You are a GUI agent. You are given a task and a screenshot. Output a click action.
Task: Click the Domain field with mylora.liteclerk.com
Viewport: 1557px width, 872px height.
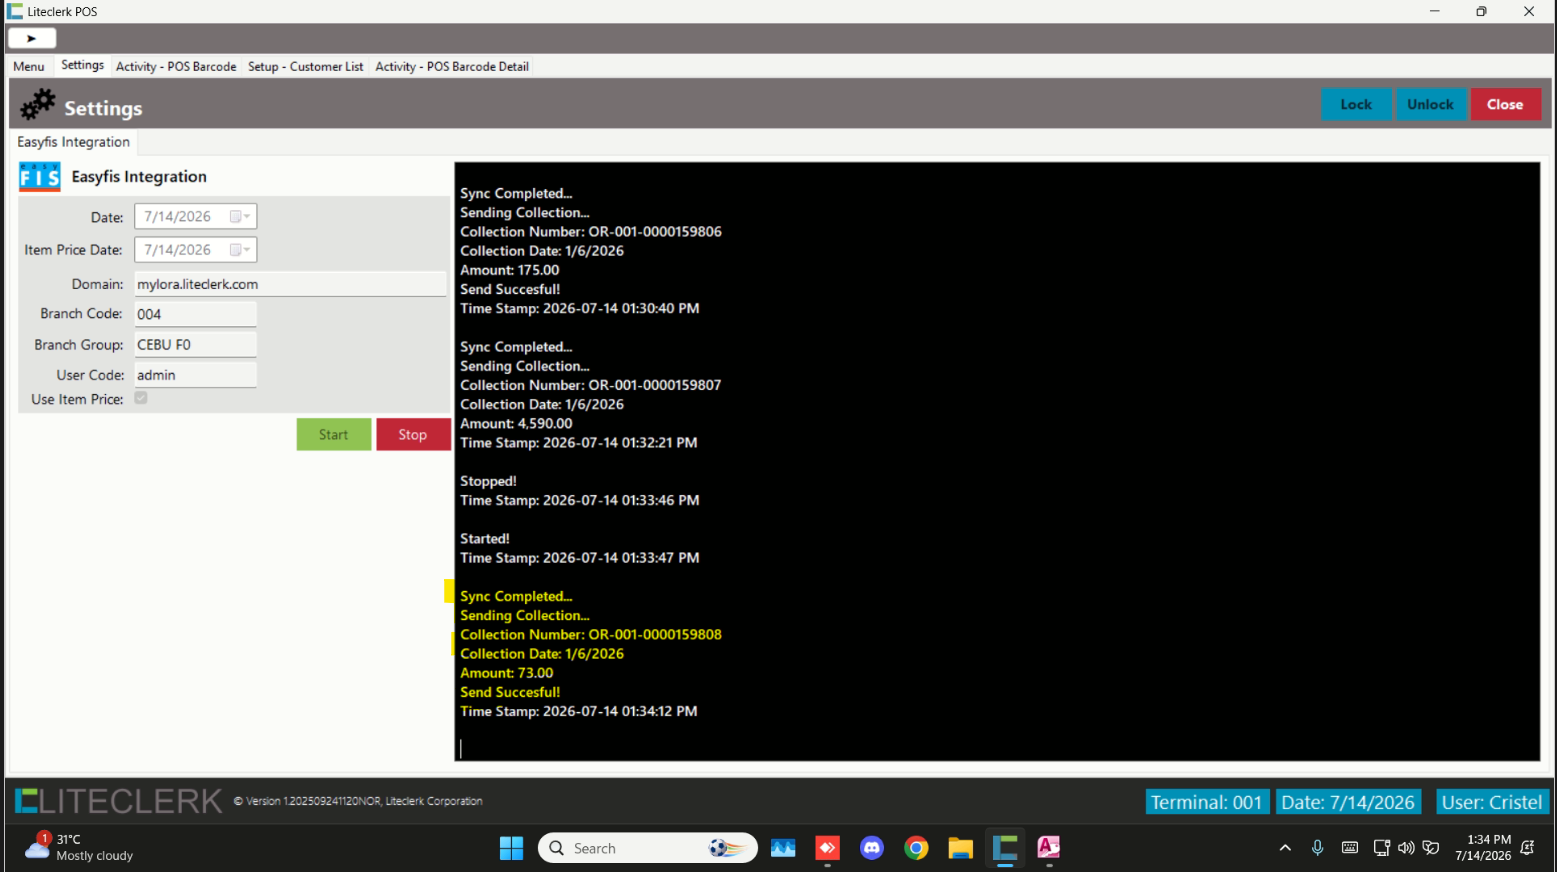coord(291,284)
